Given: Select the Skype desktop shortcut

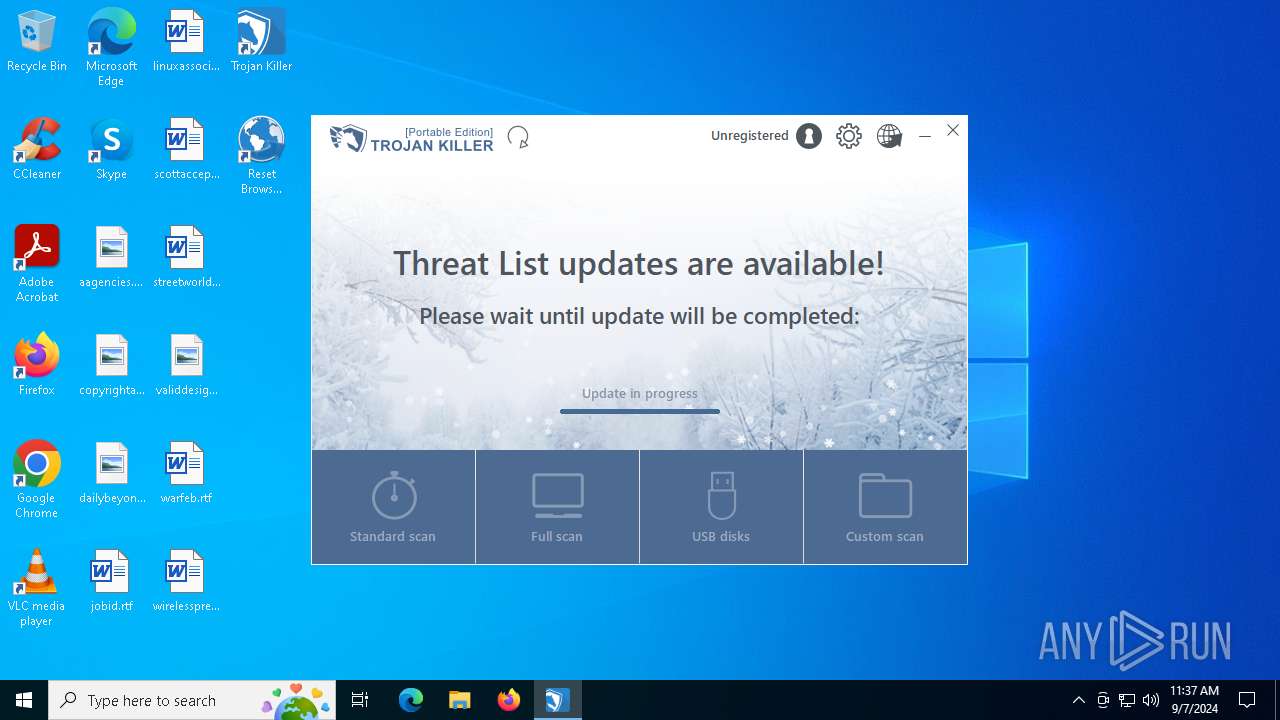Looking at the screenshot, I should click(111, 150).
